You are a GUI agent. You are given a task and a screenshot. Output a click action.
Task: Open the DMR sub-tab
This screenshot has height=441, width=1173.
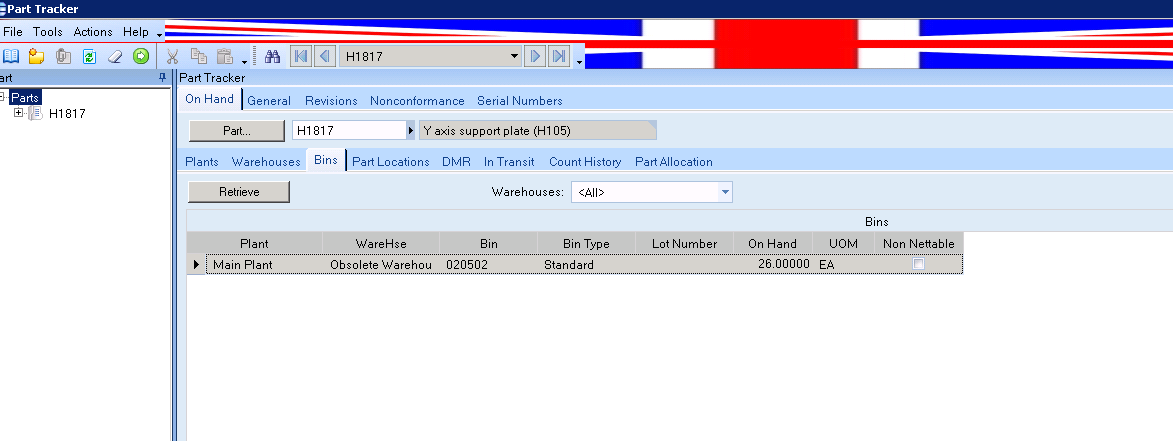[456, 161]
